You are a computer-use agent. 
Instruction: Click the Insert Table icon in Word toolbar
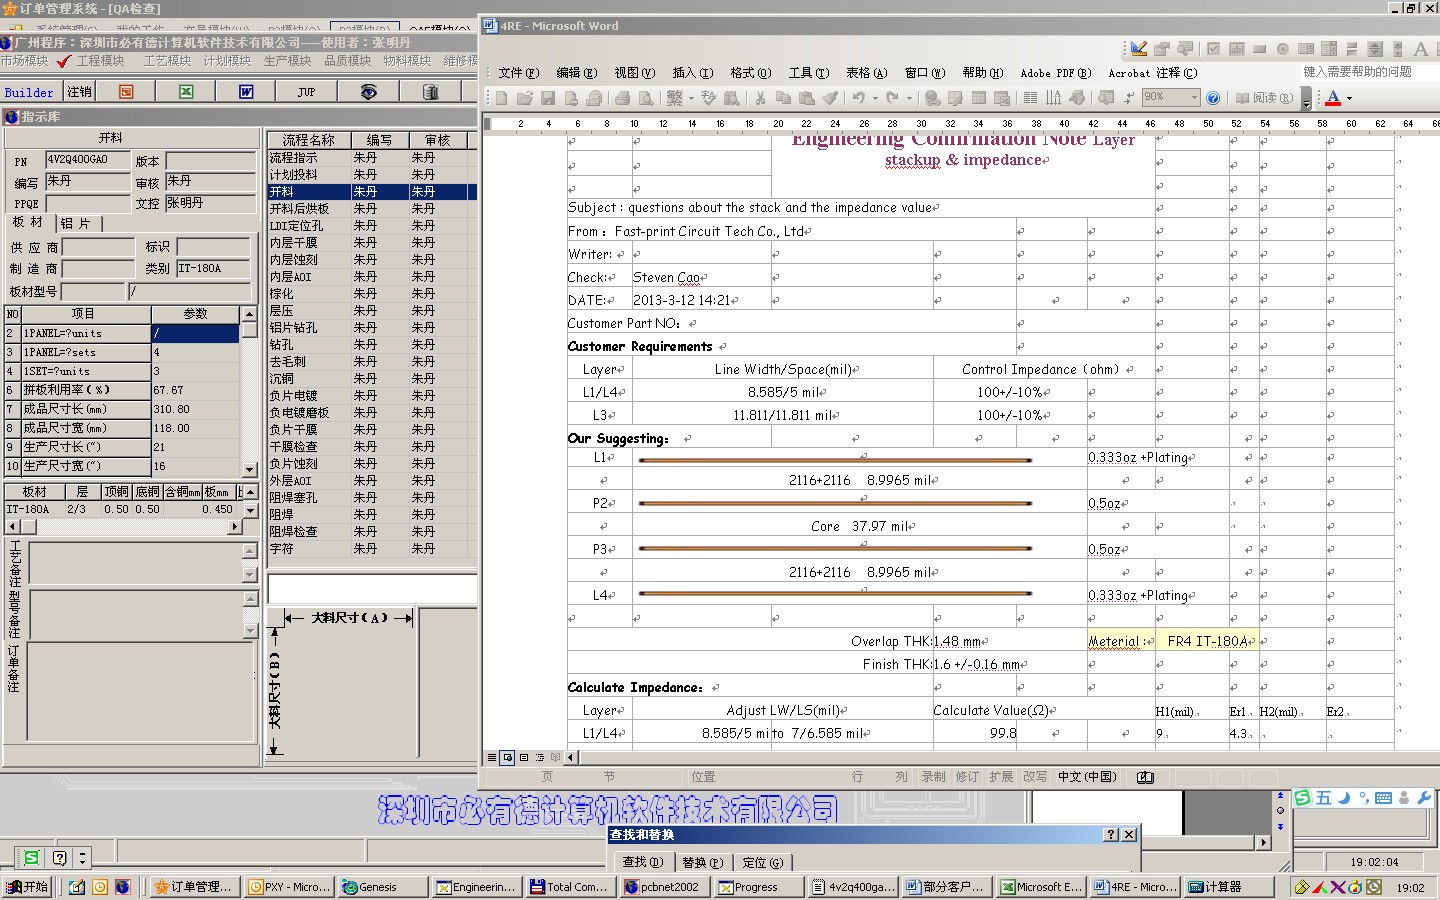point(978,97)
